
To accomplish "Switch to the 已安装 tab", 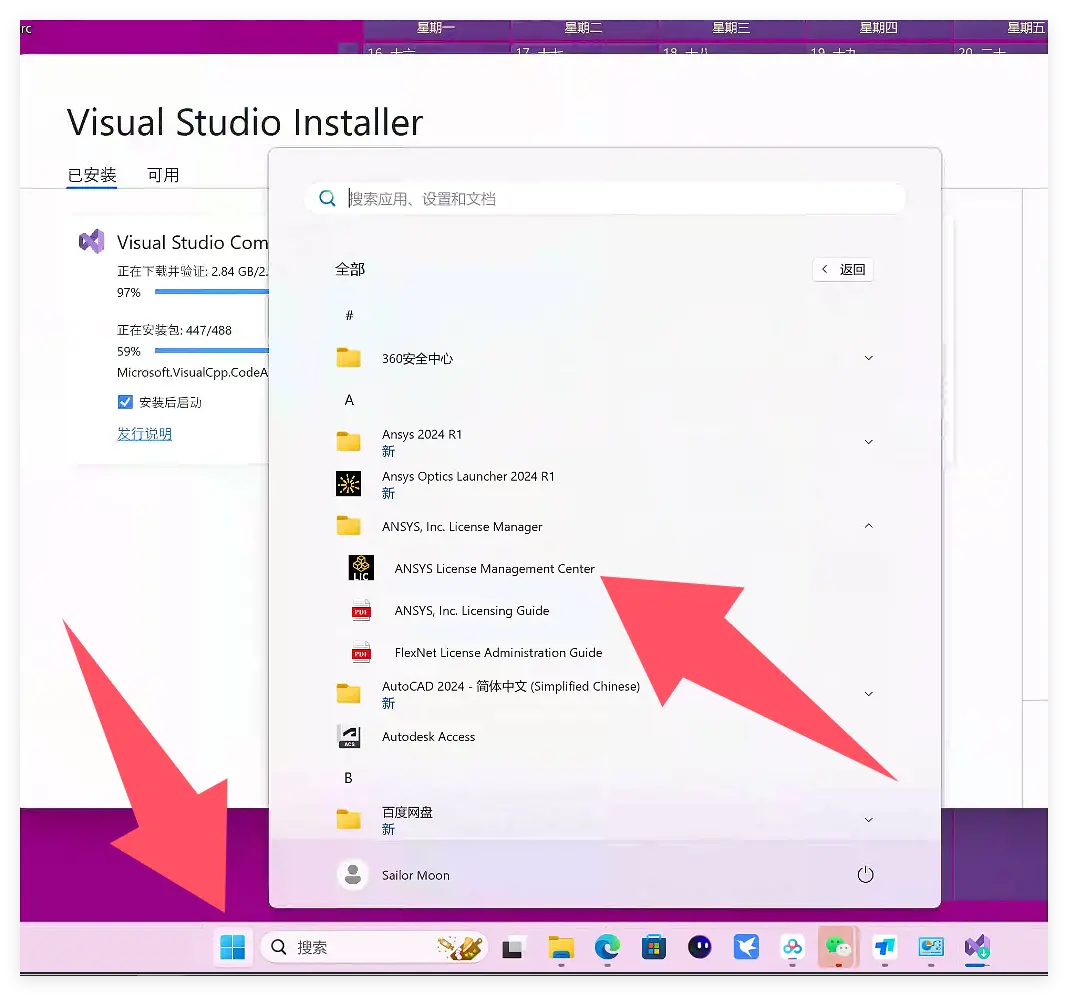I will (x=92, y=175).
